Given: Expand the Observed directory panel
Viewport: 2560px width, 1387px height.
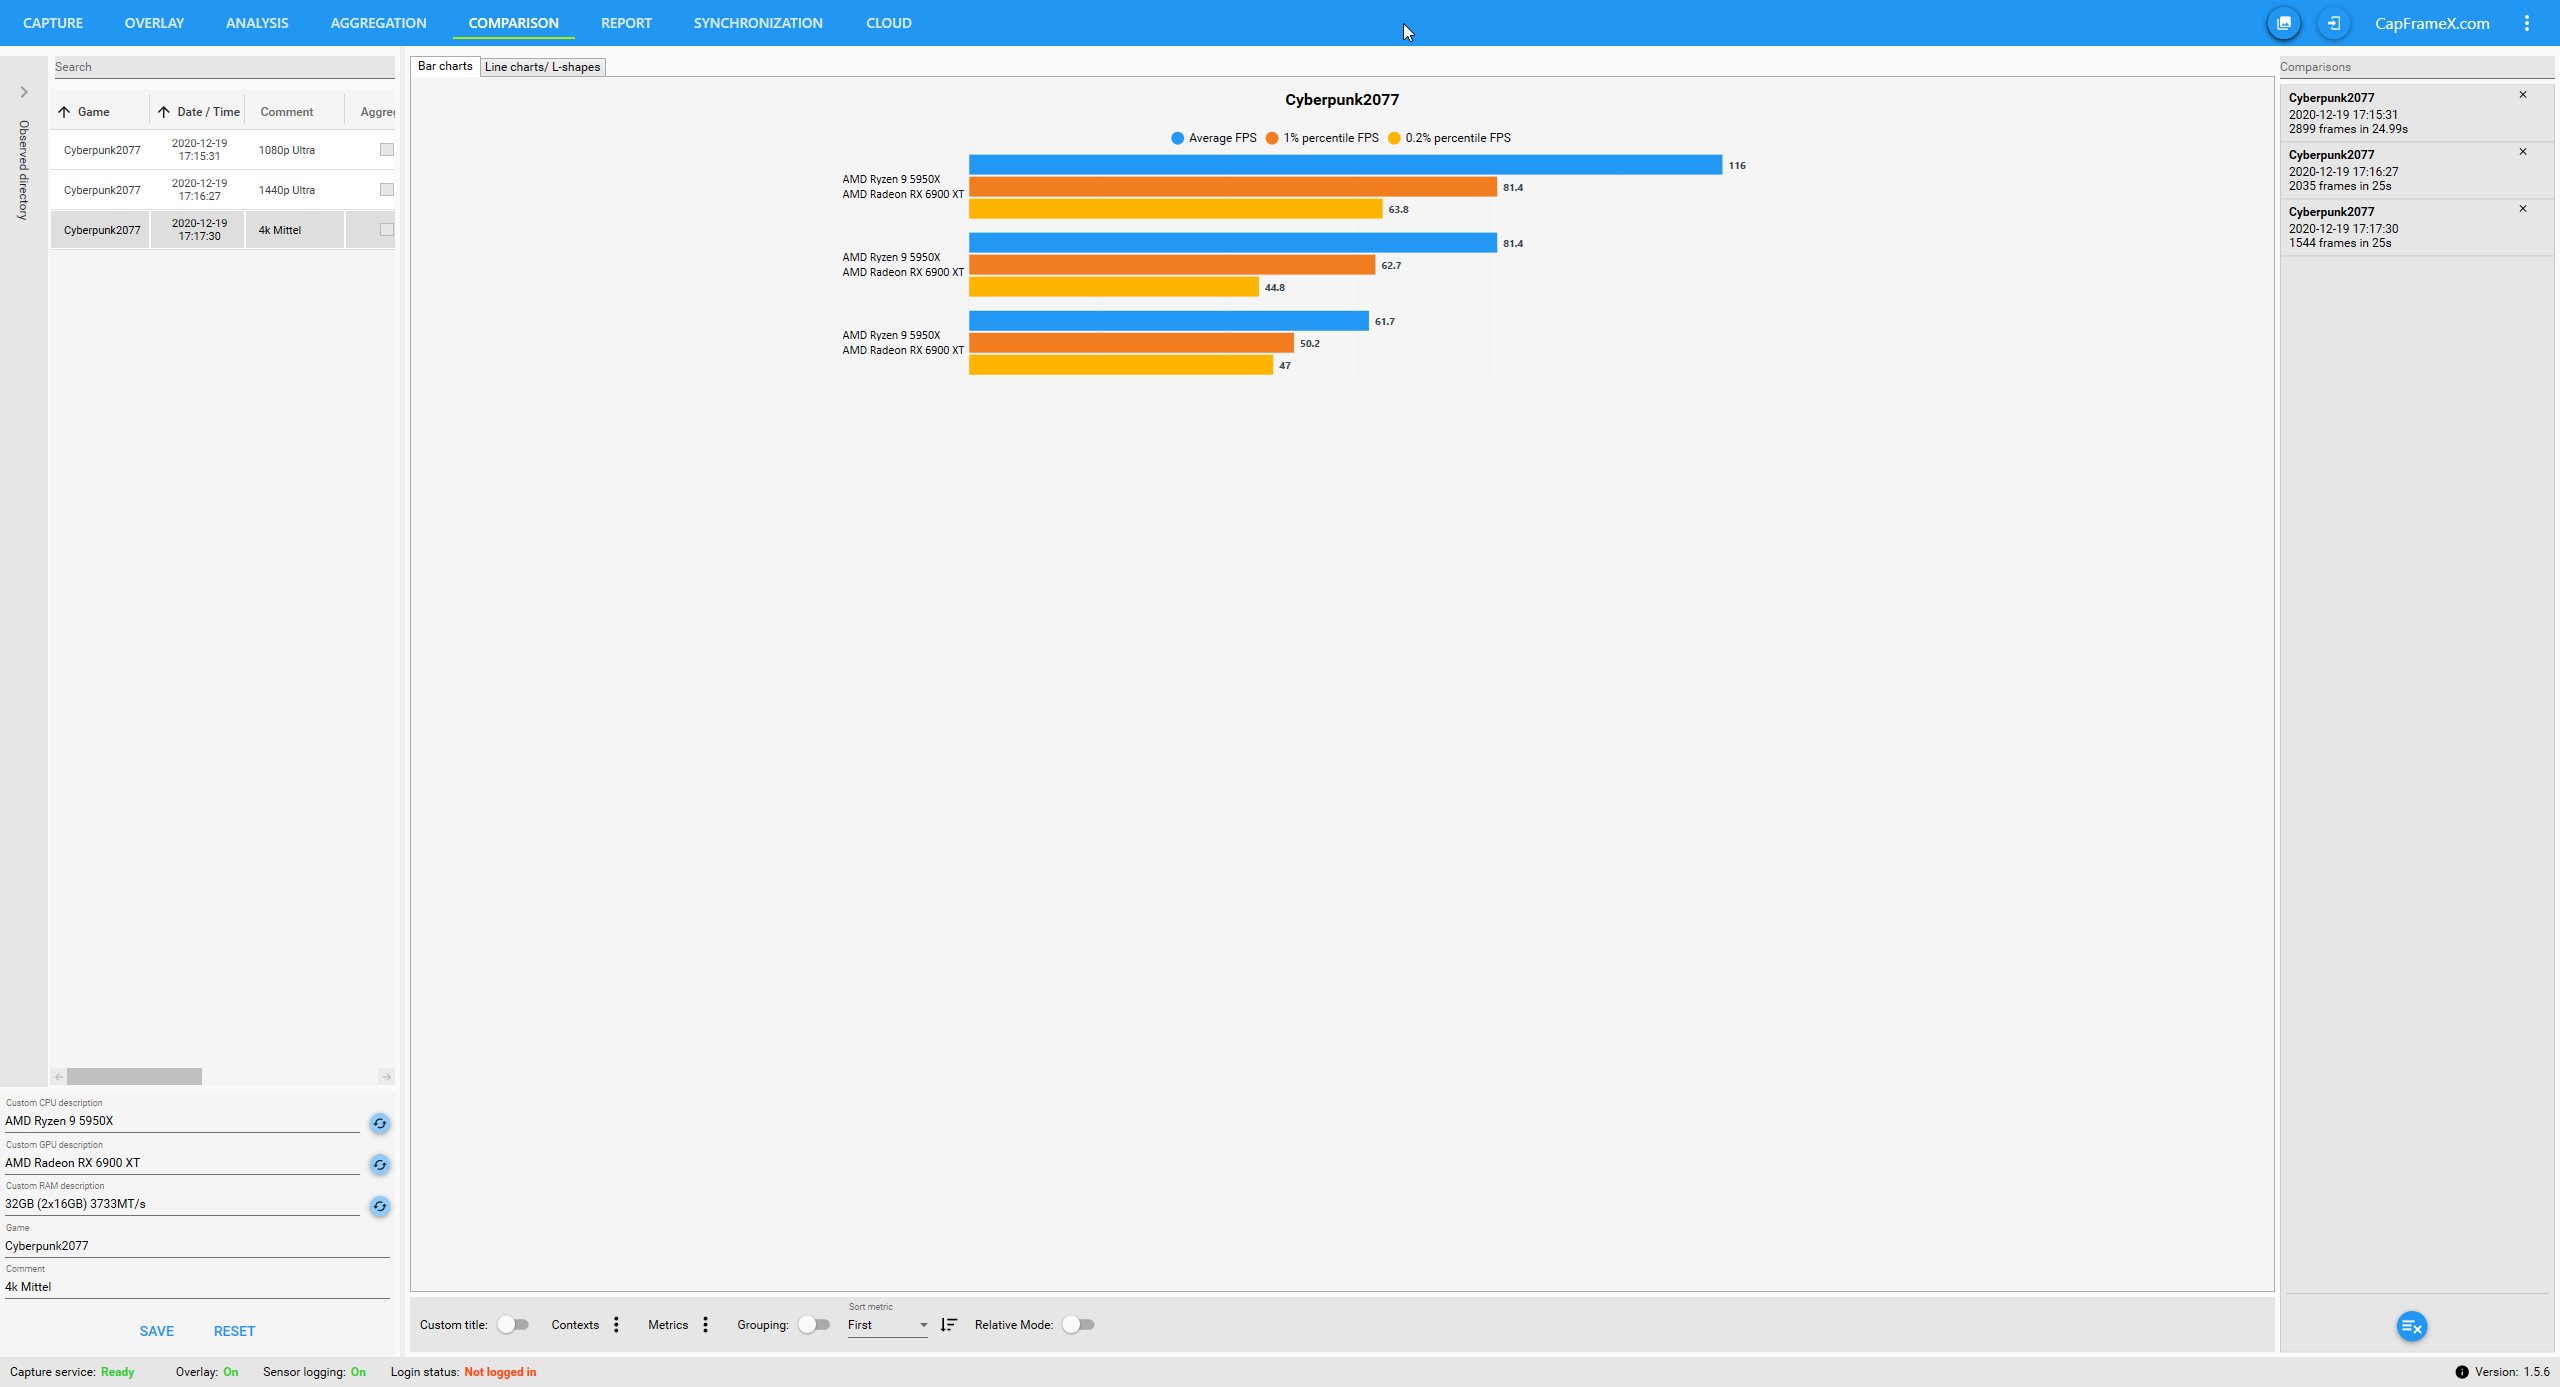Looking at the screenshot, I should pyautogui.click(x=24, y=92).
